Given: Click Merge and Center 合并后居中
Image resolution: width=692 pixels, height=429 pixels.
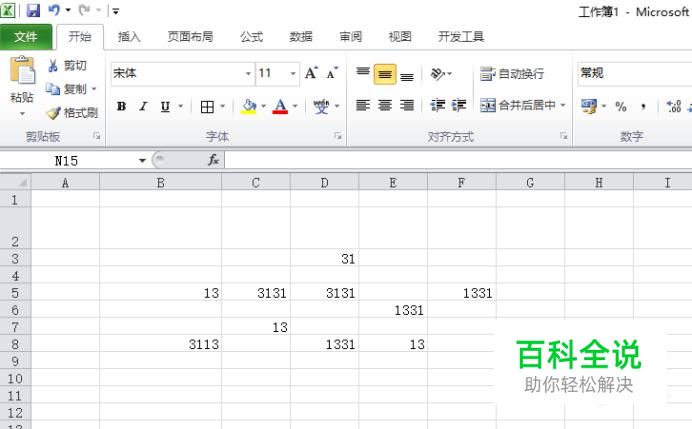Looking at the screenshot, I should click(517, 105).
